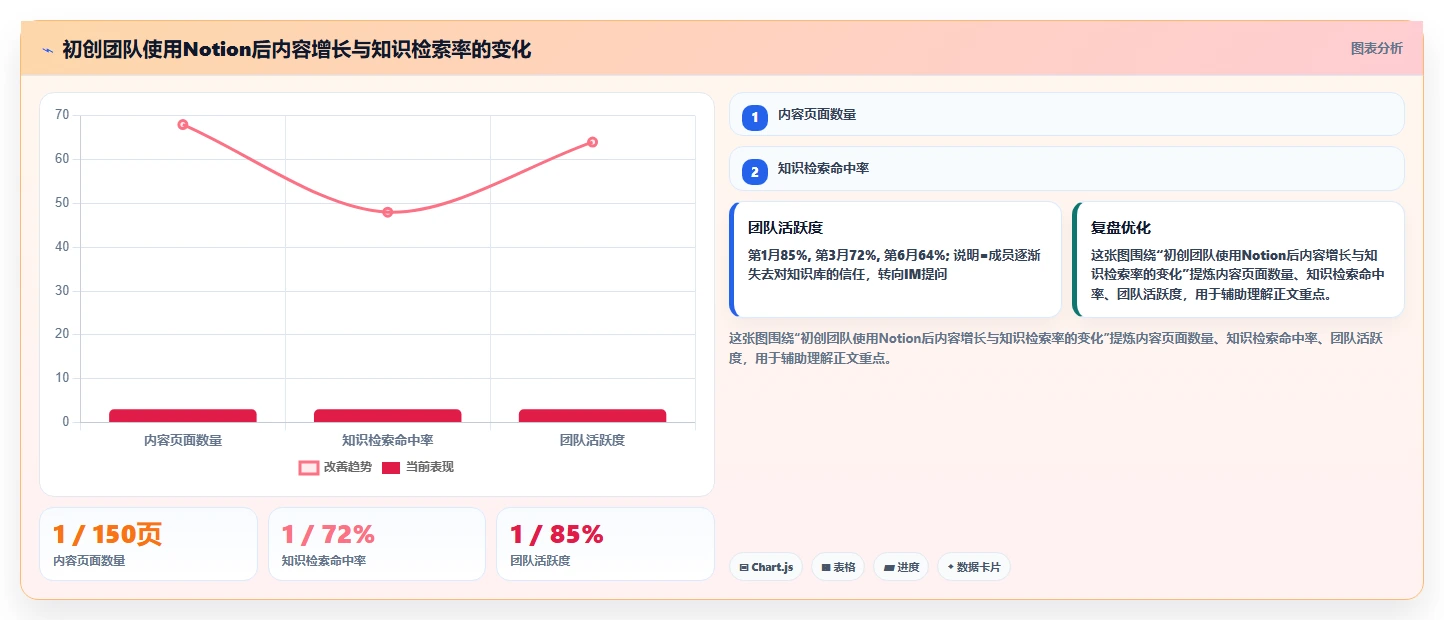Viewport: 1444px width, 620px height.
Task: Click the 数据卡片 tag
Action: pyautogui.click(x=974, y=567)
